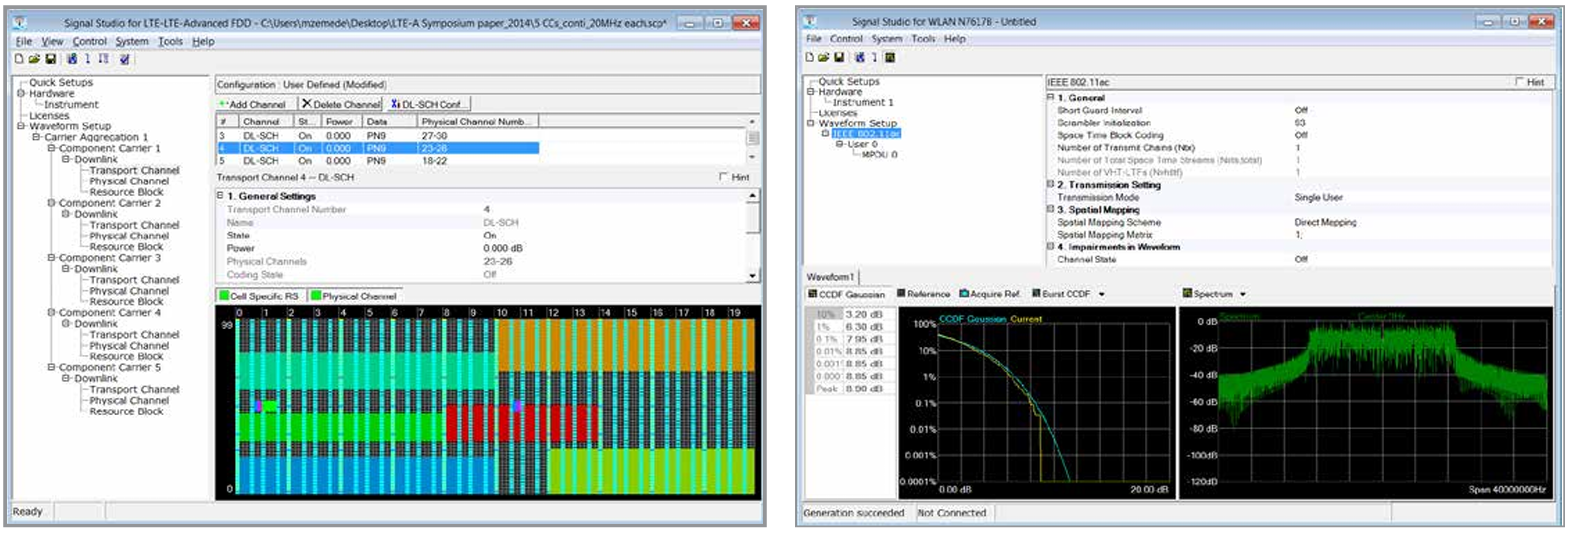The width and height of the screenshot is (1576, 538).
Task: Collapse Component Carrier 3 tree node
Action: pyautogui.click(x=51, y=258)
